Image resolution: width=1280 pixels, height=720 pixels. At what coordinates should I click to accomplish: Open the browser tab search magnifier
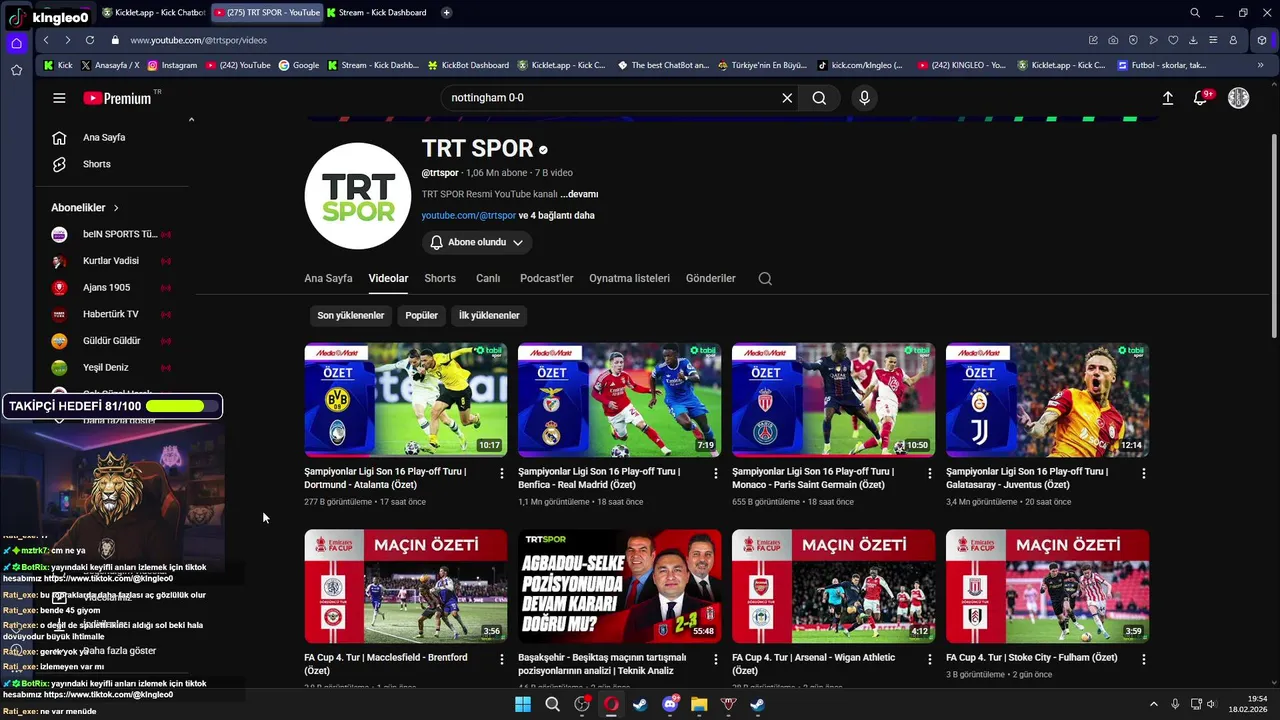pos(1195,13)
